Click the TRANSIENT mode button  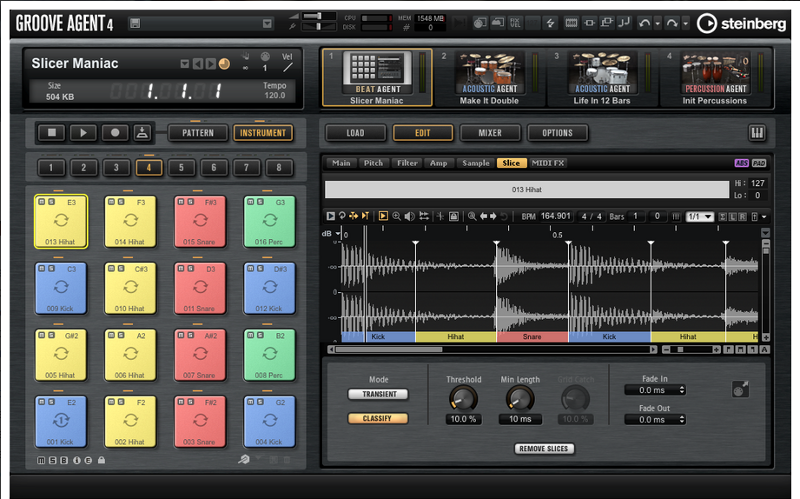(x=378, y=394)
